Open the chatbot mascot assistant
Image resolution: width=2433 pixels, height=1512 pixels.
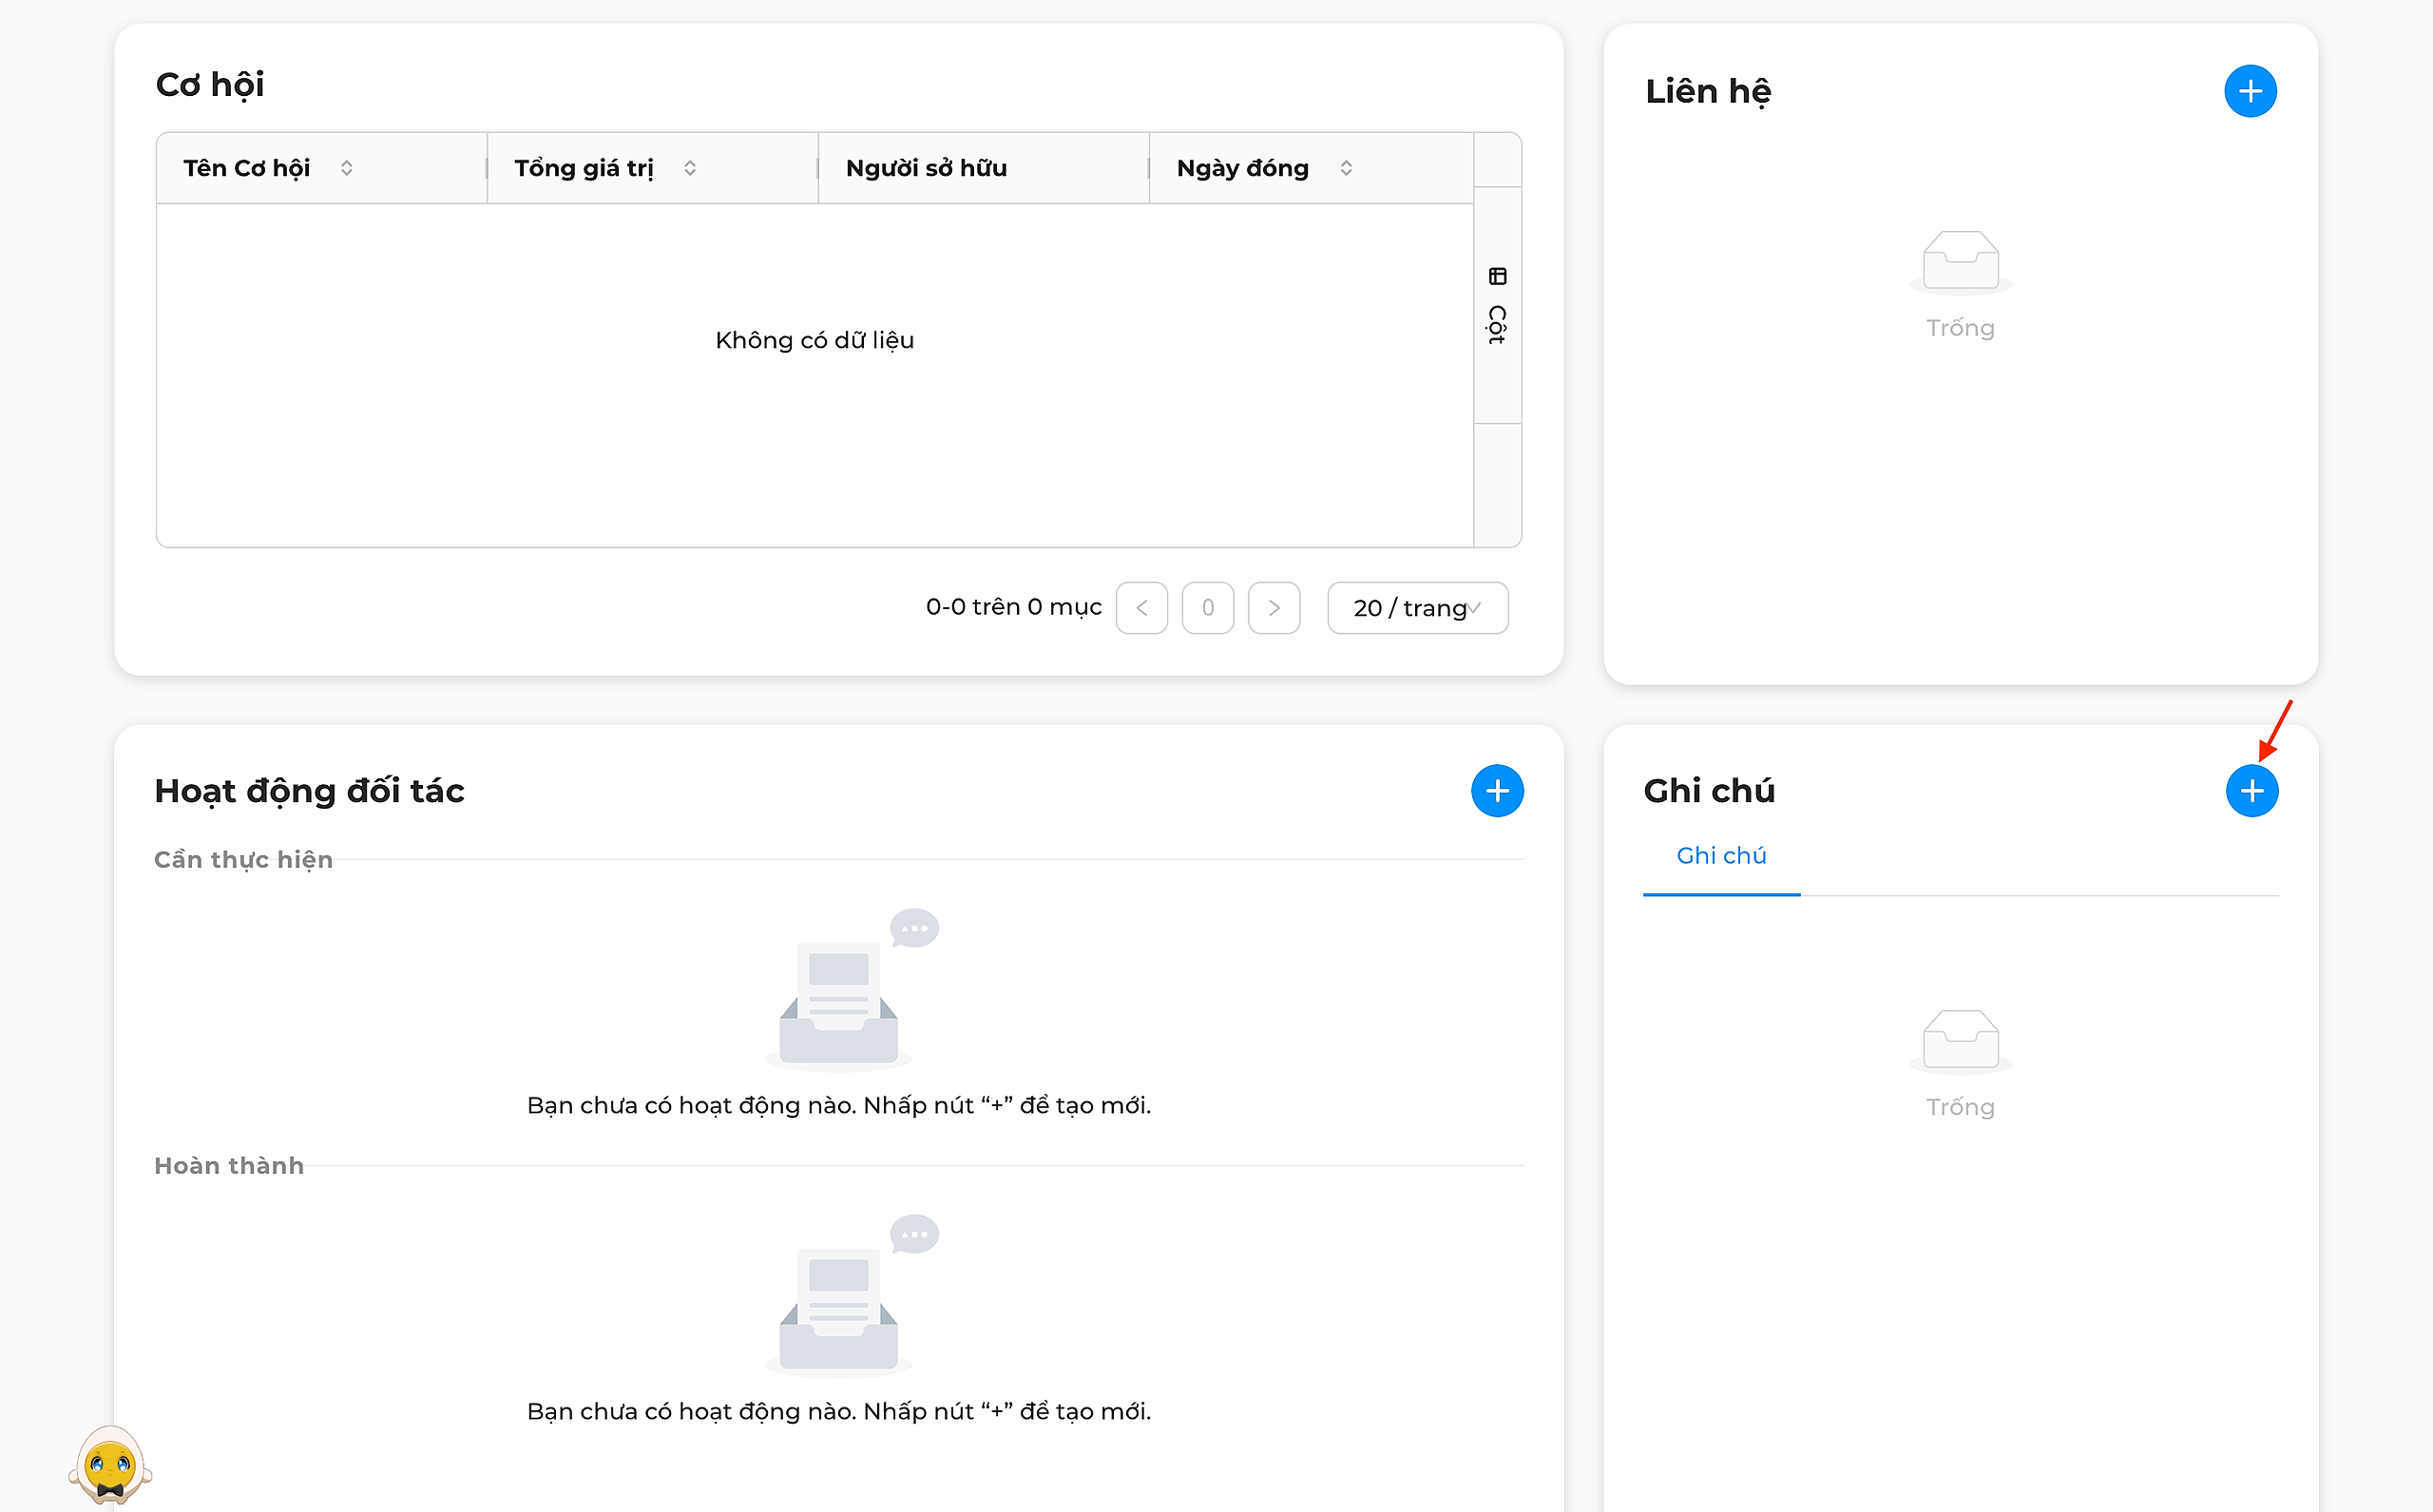[x=110, y=1465]
